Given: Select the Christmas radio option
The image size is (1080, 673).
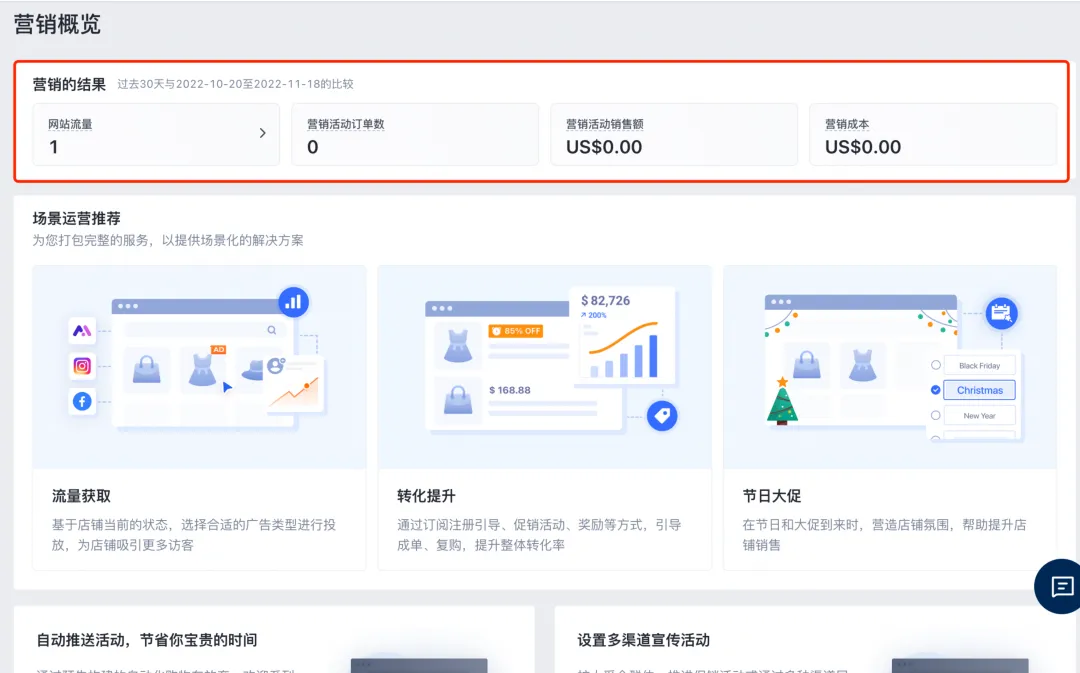Looking at the screenshot, I should 935,390.
